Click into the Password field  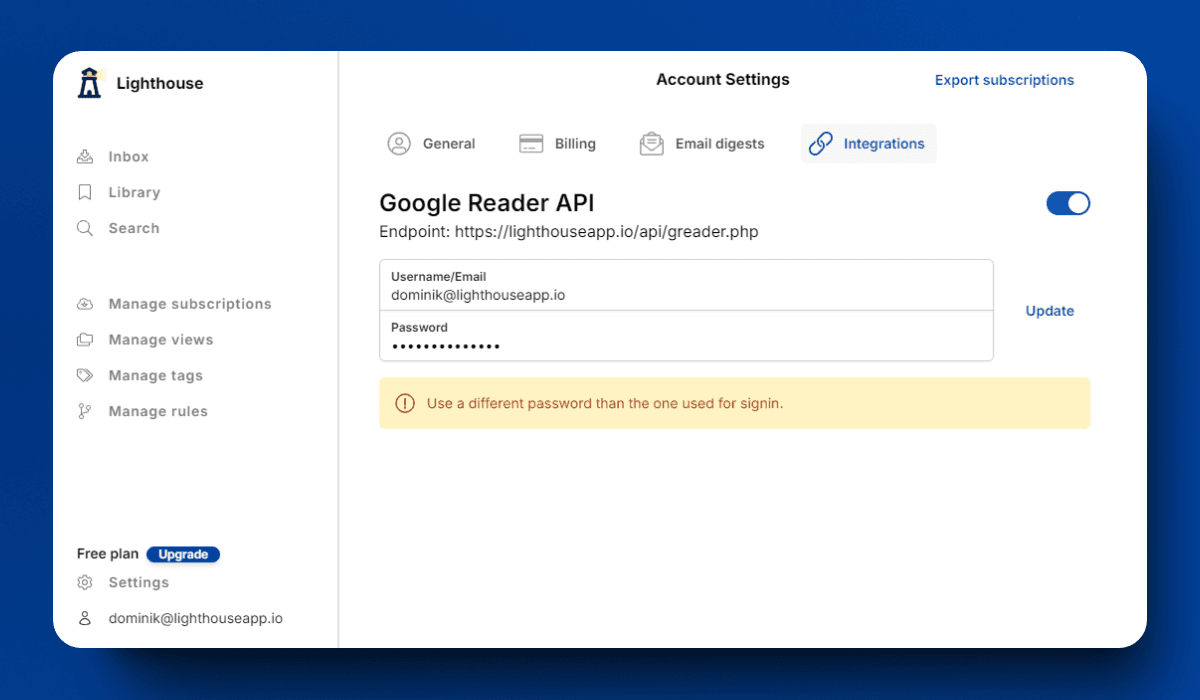[x=686, y=346]
